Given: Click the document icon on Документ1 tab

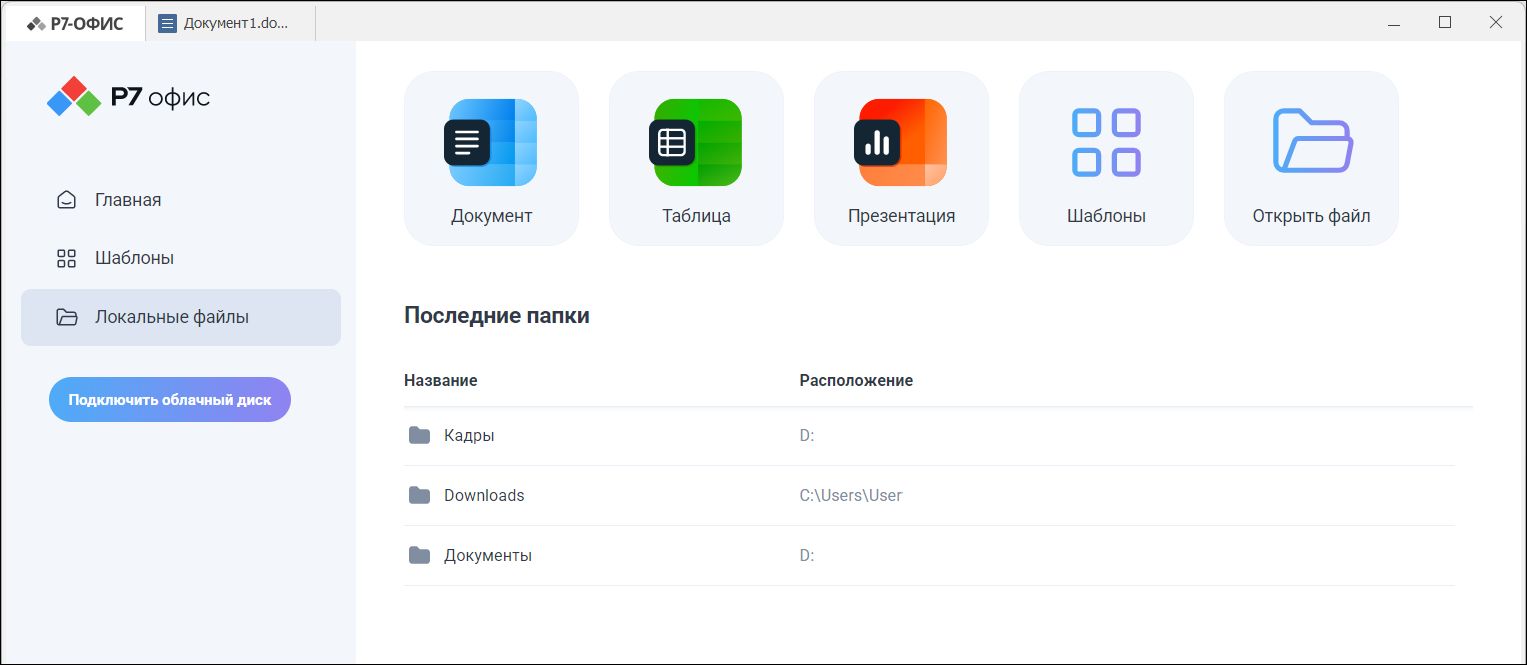Looking at the screenshot, I should 167,23.
